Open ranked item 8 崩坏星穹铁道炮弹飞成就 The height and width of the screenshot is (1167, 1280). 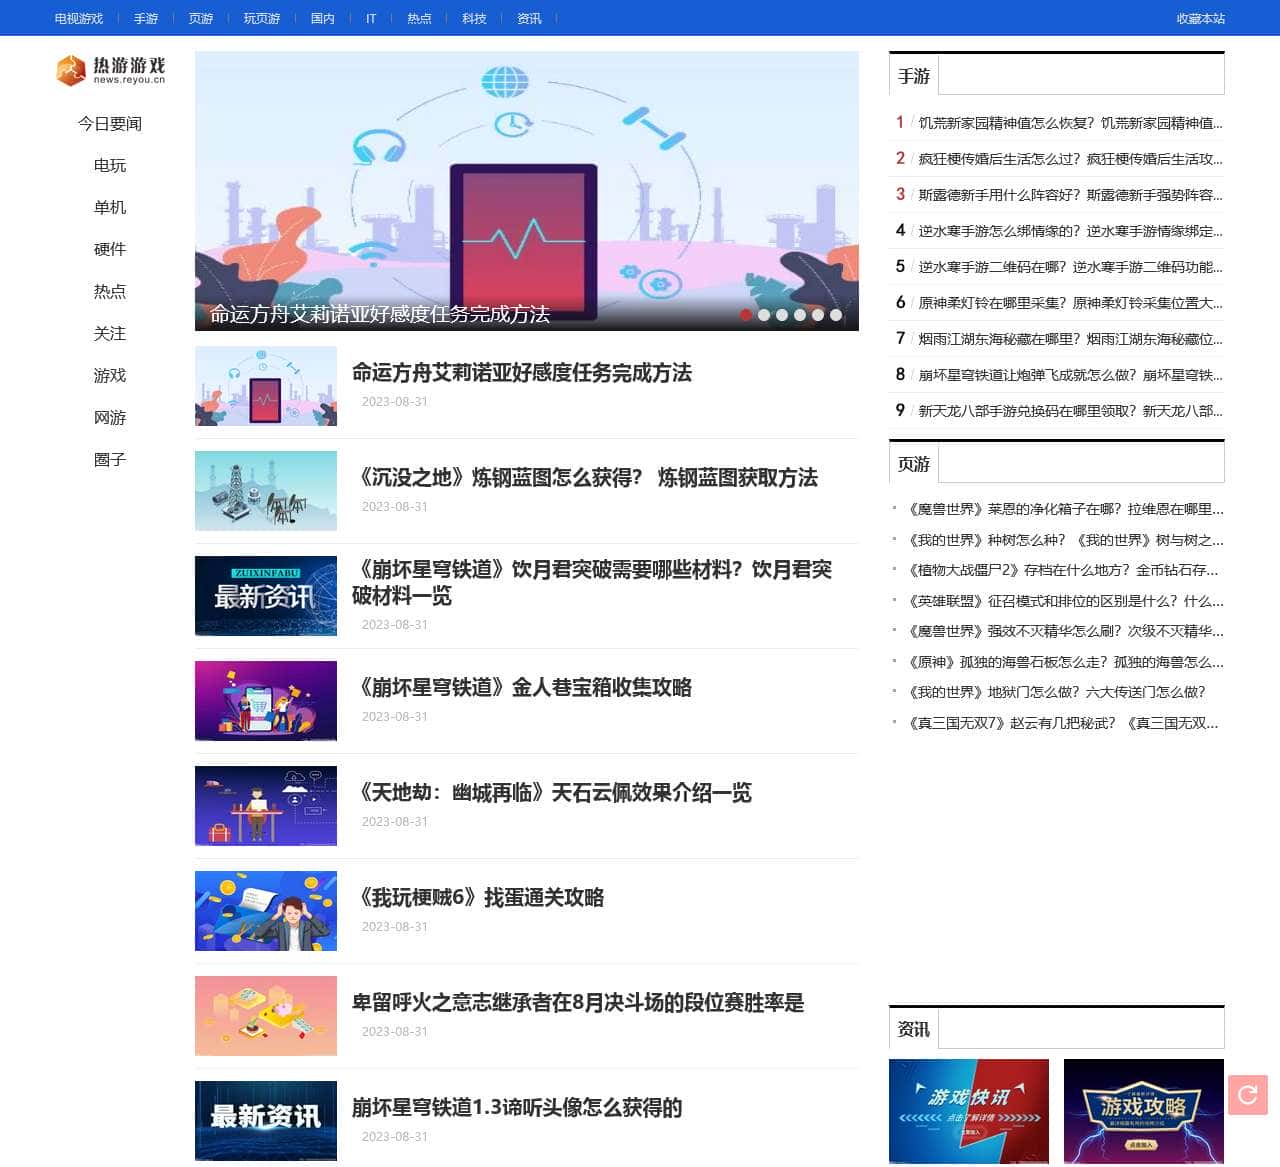(1070, 375)
